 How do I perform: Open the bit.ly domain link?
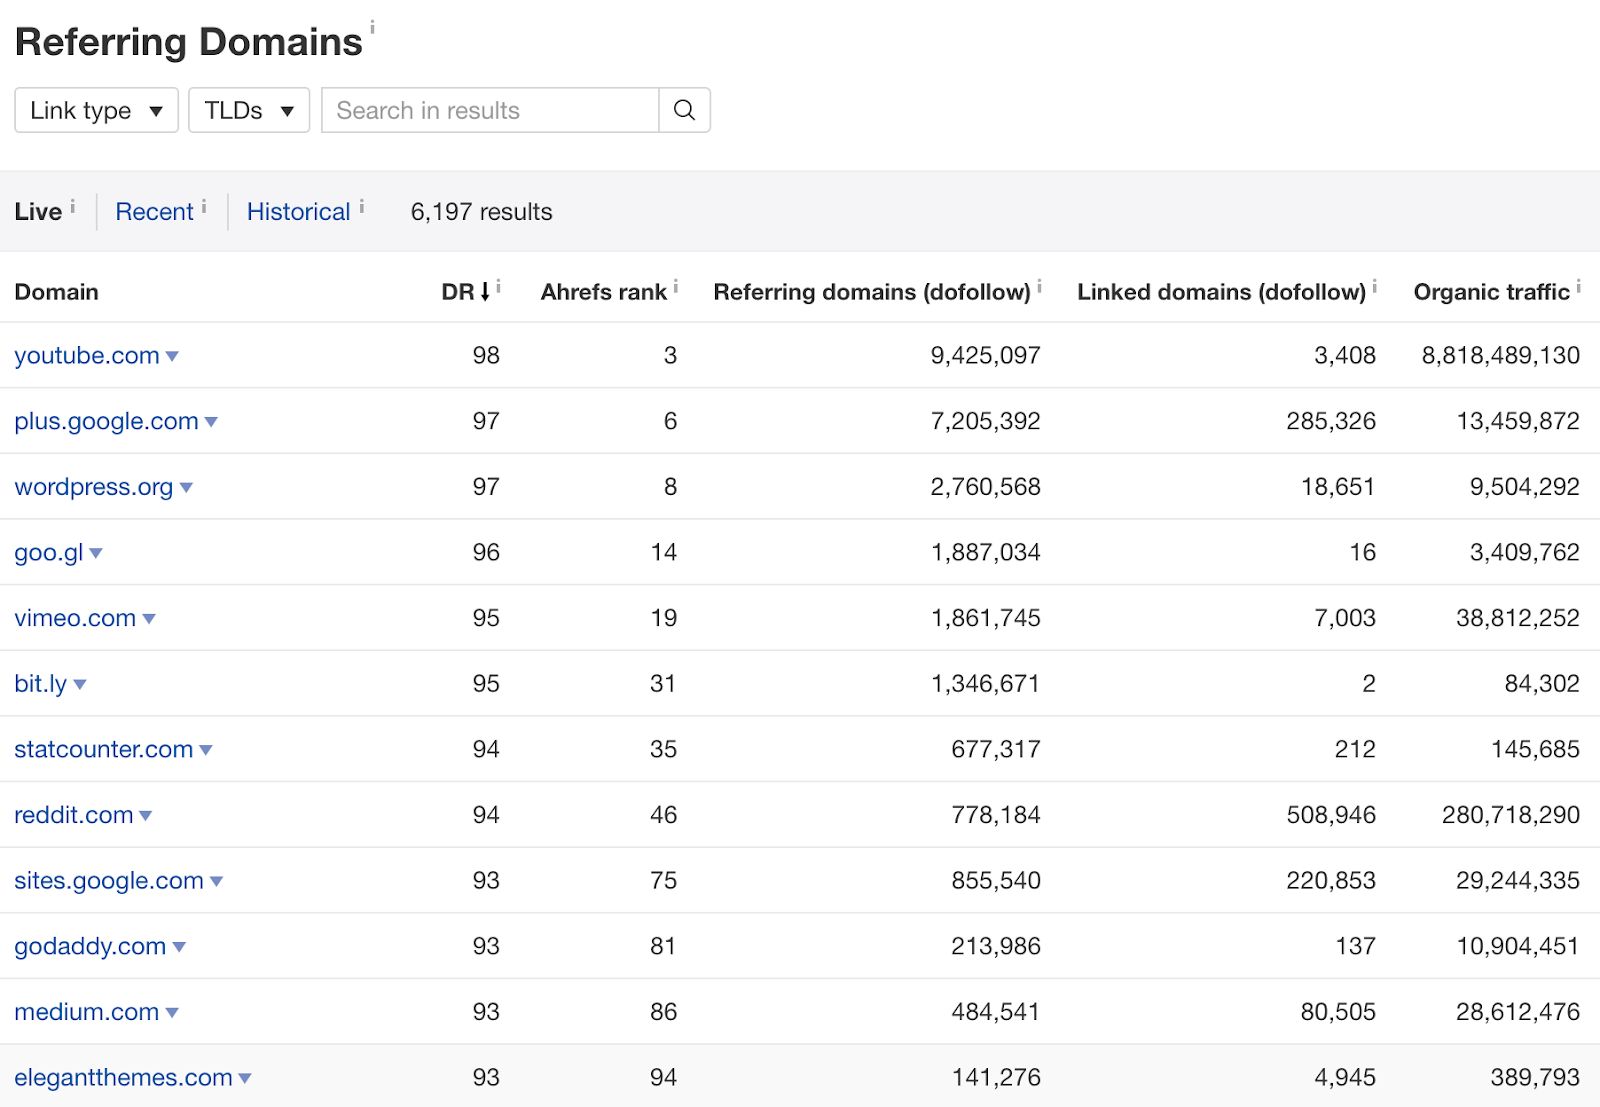41,684
